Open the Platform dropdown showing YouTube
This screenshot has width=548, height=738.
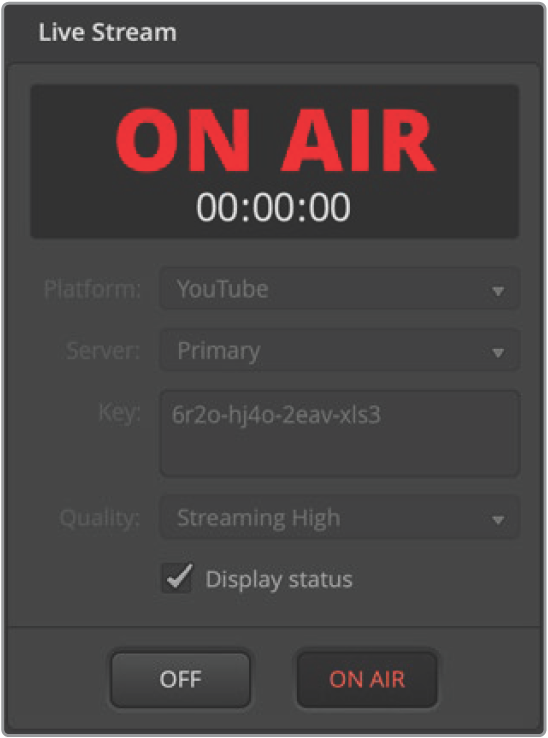[x=339, y=289]
